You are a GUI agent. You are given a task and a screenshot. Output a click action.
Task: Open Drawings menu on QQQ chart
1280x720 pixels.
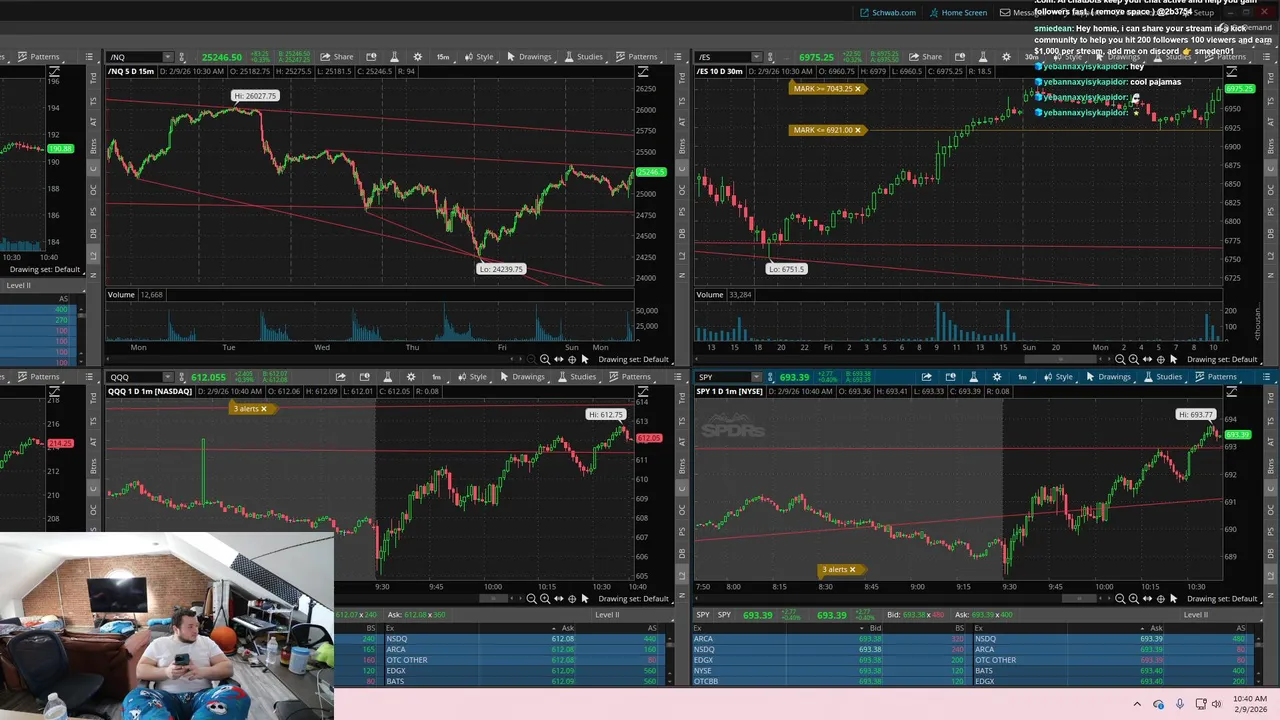coord(522,377)
